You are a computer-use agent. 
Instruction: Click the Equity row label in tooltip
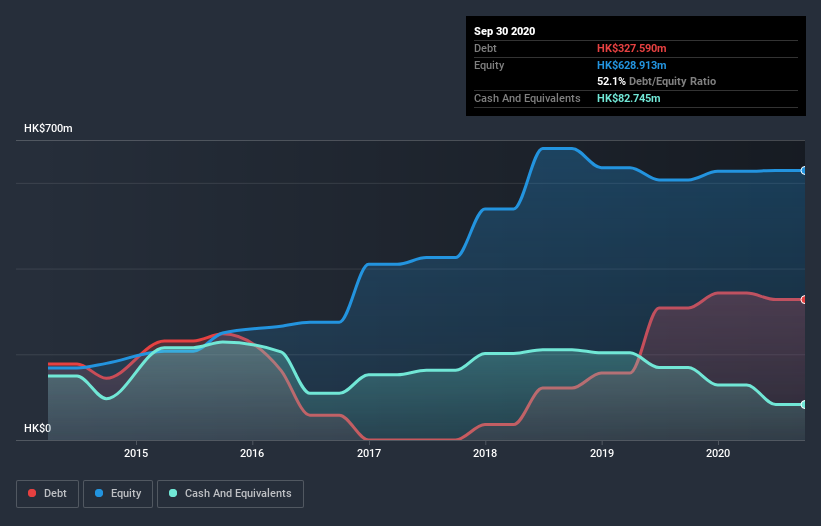[489, 65]
